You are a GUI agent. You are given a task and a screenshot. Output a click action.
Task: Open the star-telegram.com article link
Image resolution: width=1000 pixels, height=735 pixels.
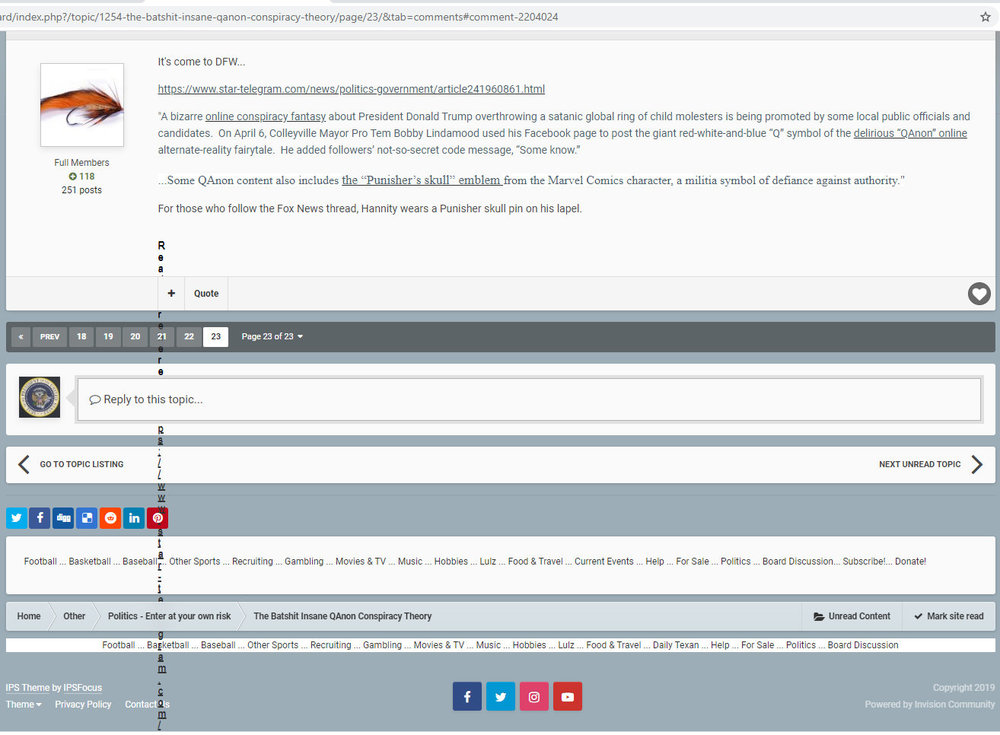pyautogui.click(x=351, y=89)
